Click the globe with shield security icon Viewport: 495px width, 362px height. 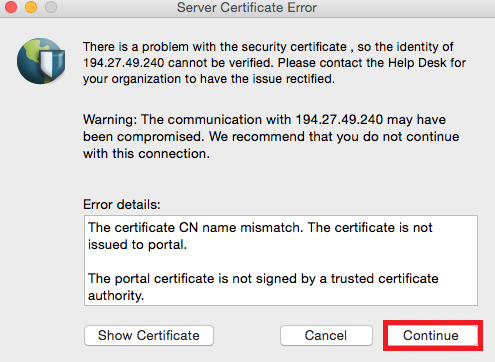point(41,61)
